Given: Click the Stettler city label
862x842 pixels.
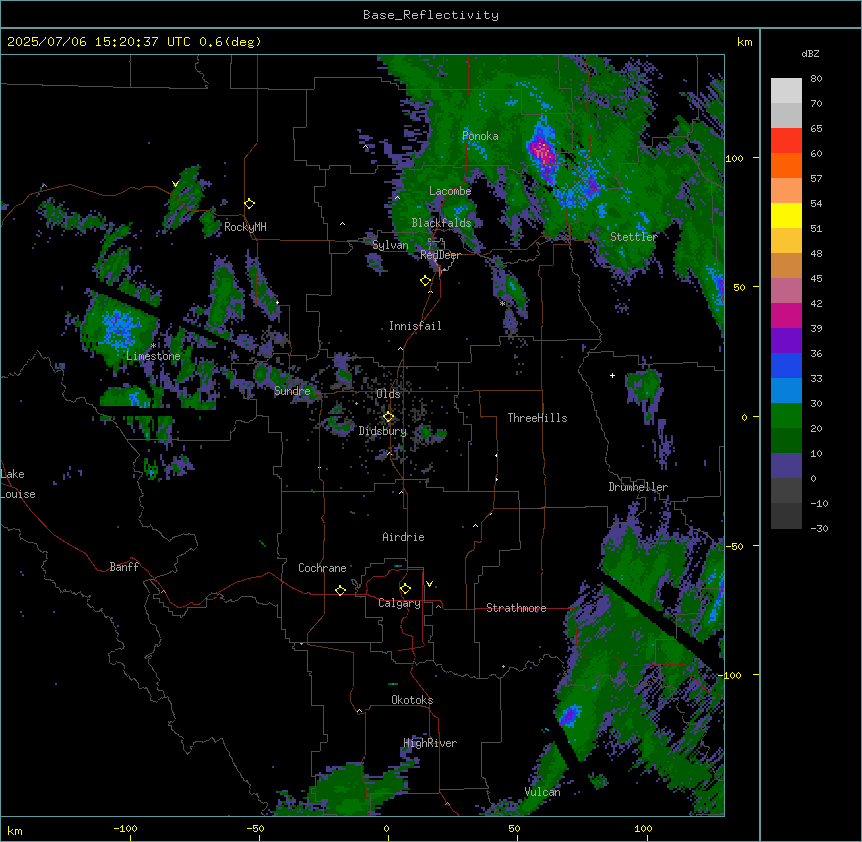Looking at the screenshot, I should [634, 237].
